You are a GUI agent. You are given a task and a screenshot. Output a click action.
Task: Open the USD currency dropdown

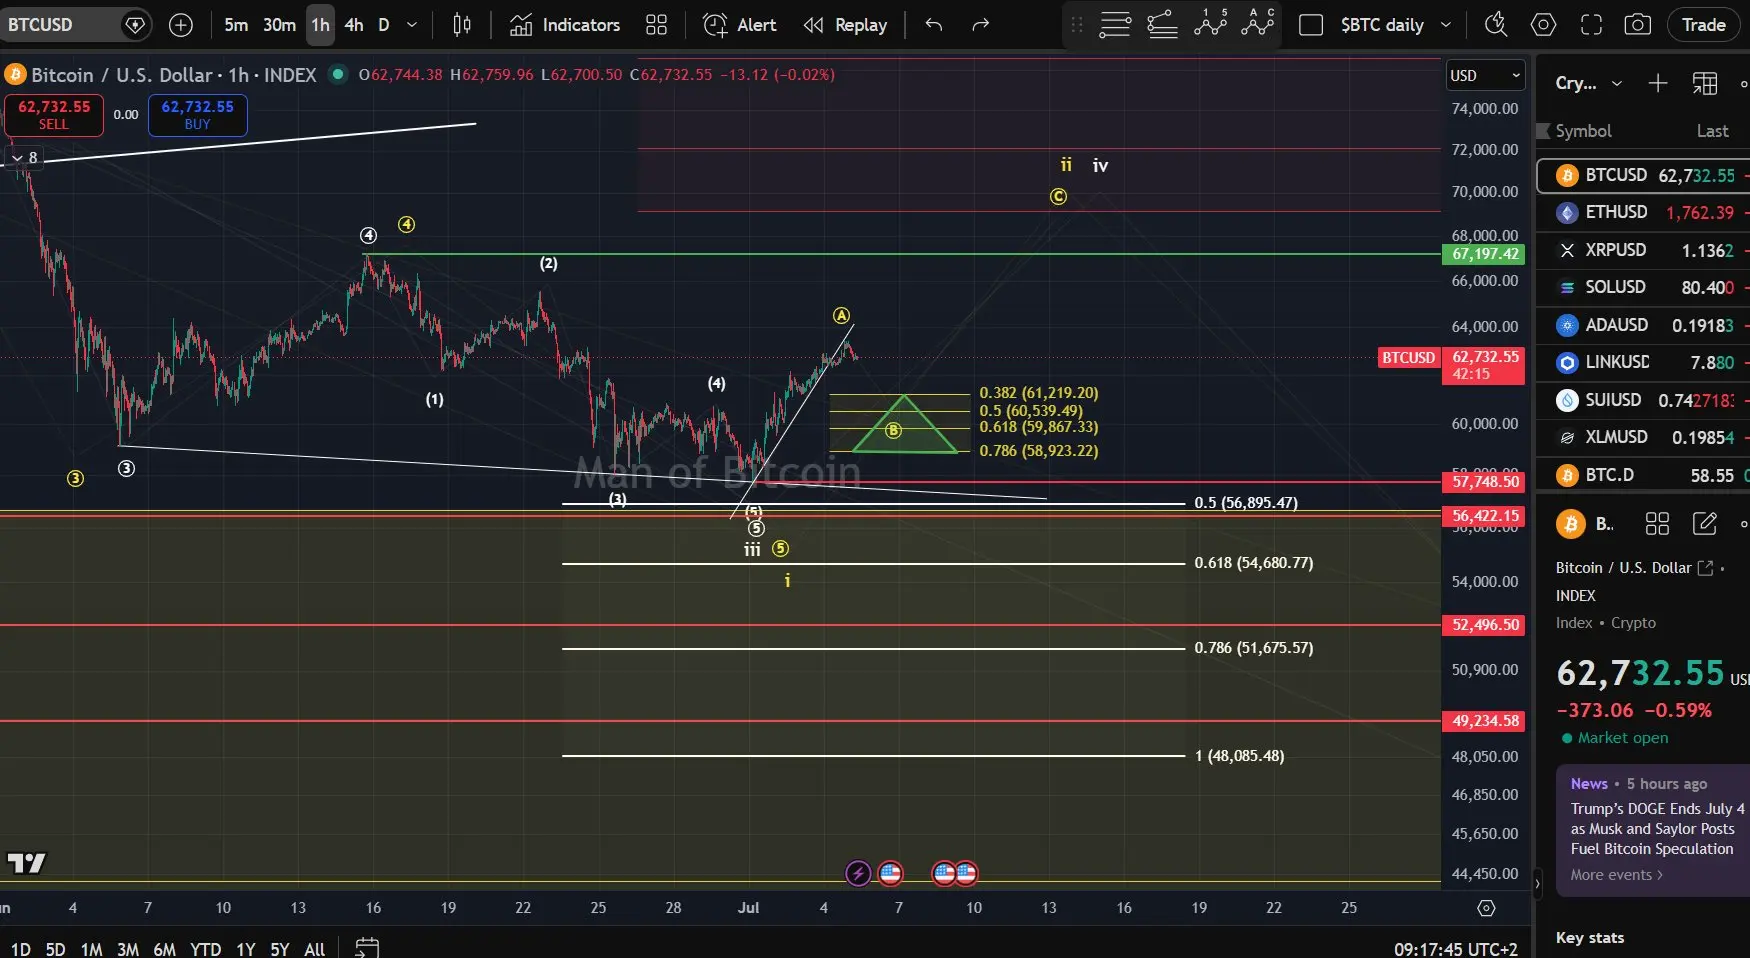point(1486,75)
